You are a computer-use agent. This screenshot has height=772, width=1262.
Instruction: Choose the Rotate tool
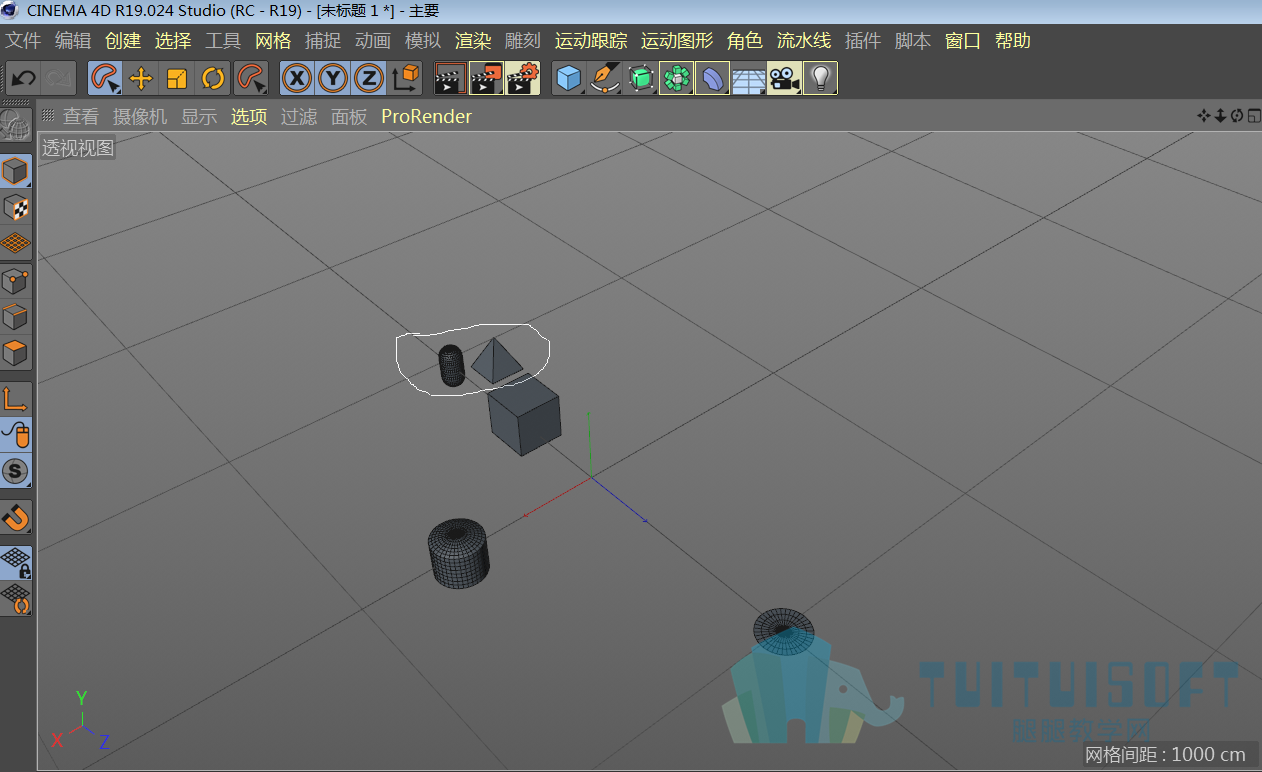[x=213, y=78]
